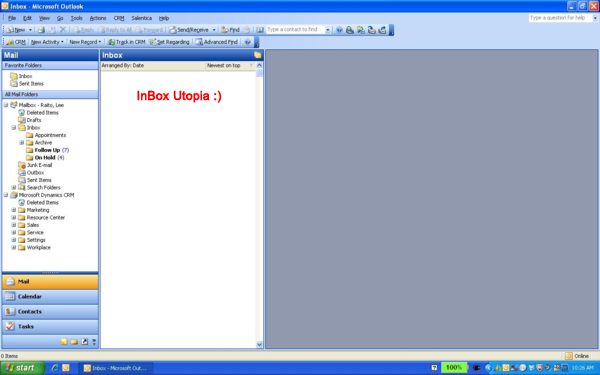Click Outlook quick launch icon
600x375 pixels.
(x=66, y=368)
